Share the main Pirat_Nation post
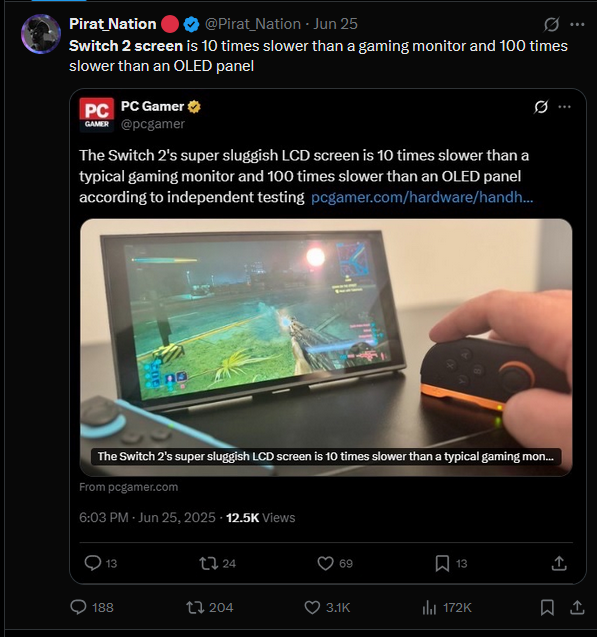The height and width of the screenshot is (637, 597). (577, 607)
